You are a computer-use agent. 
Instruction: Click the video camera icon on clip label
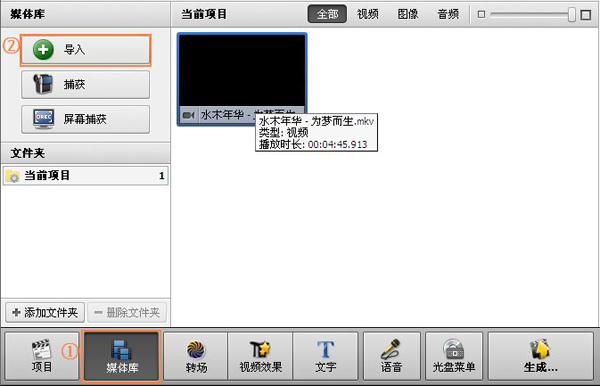pyautogui.click(x=188, y=115)
